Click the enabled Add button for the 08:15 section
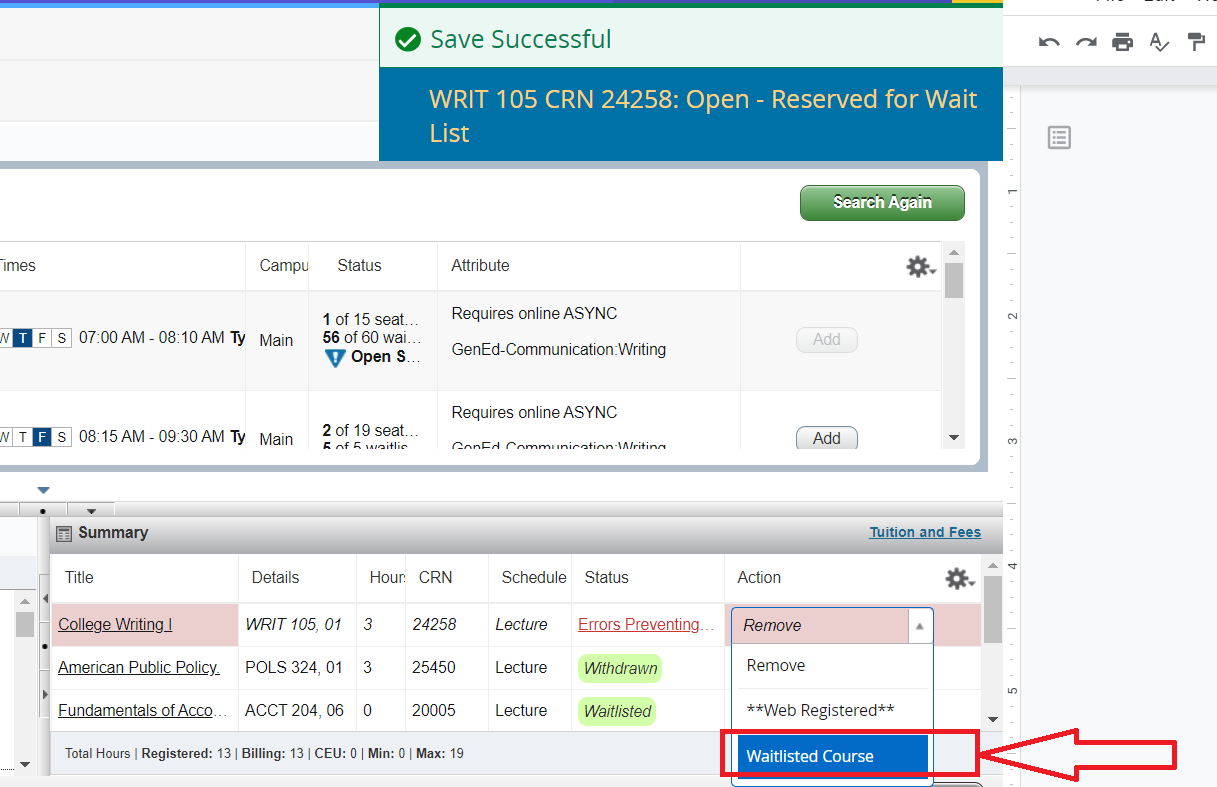This screenshot has height=787, width=1217. pos(826,438)
